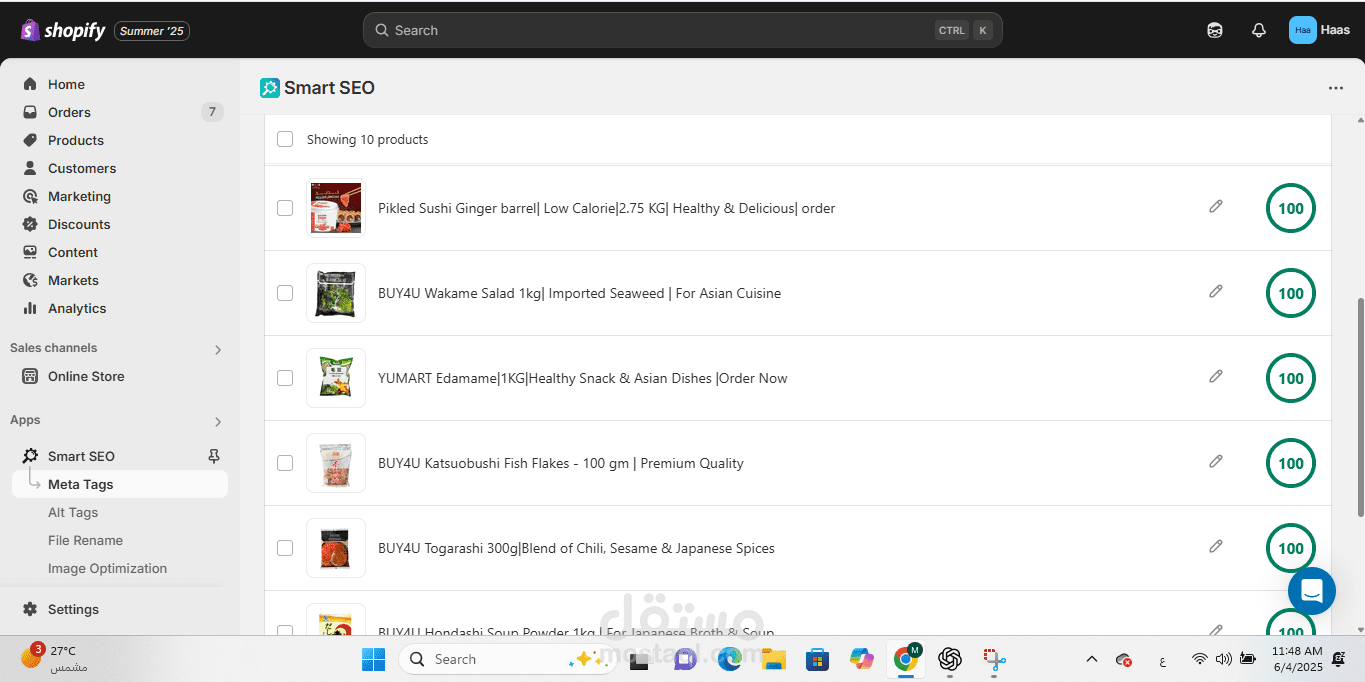1365x682 pixels.
Task: Open Settings in the sidebar
Action: (x=73, y=609)
